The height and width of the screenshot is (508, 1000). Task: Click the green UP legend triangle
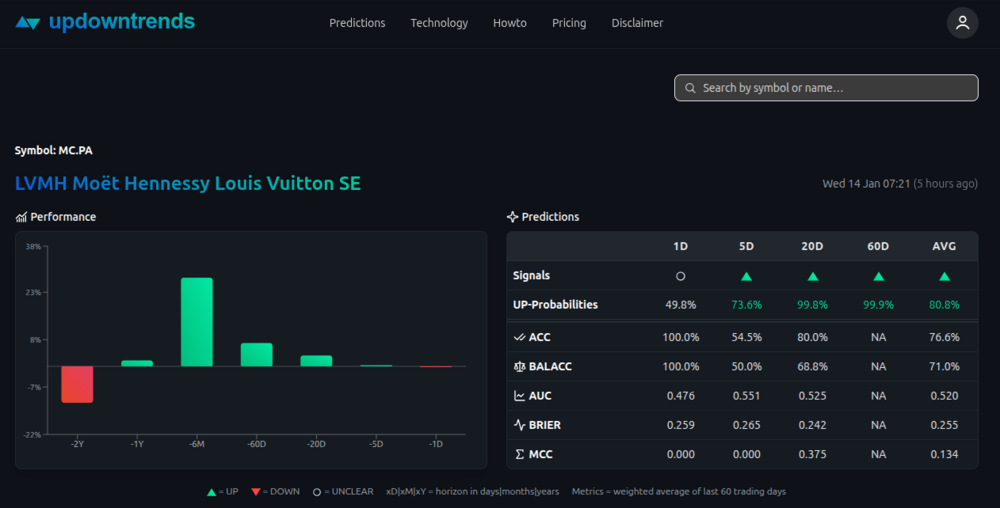[212, 492]
